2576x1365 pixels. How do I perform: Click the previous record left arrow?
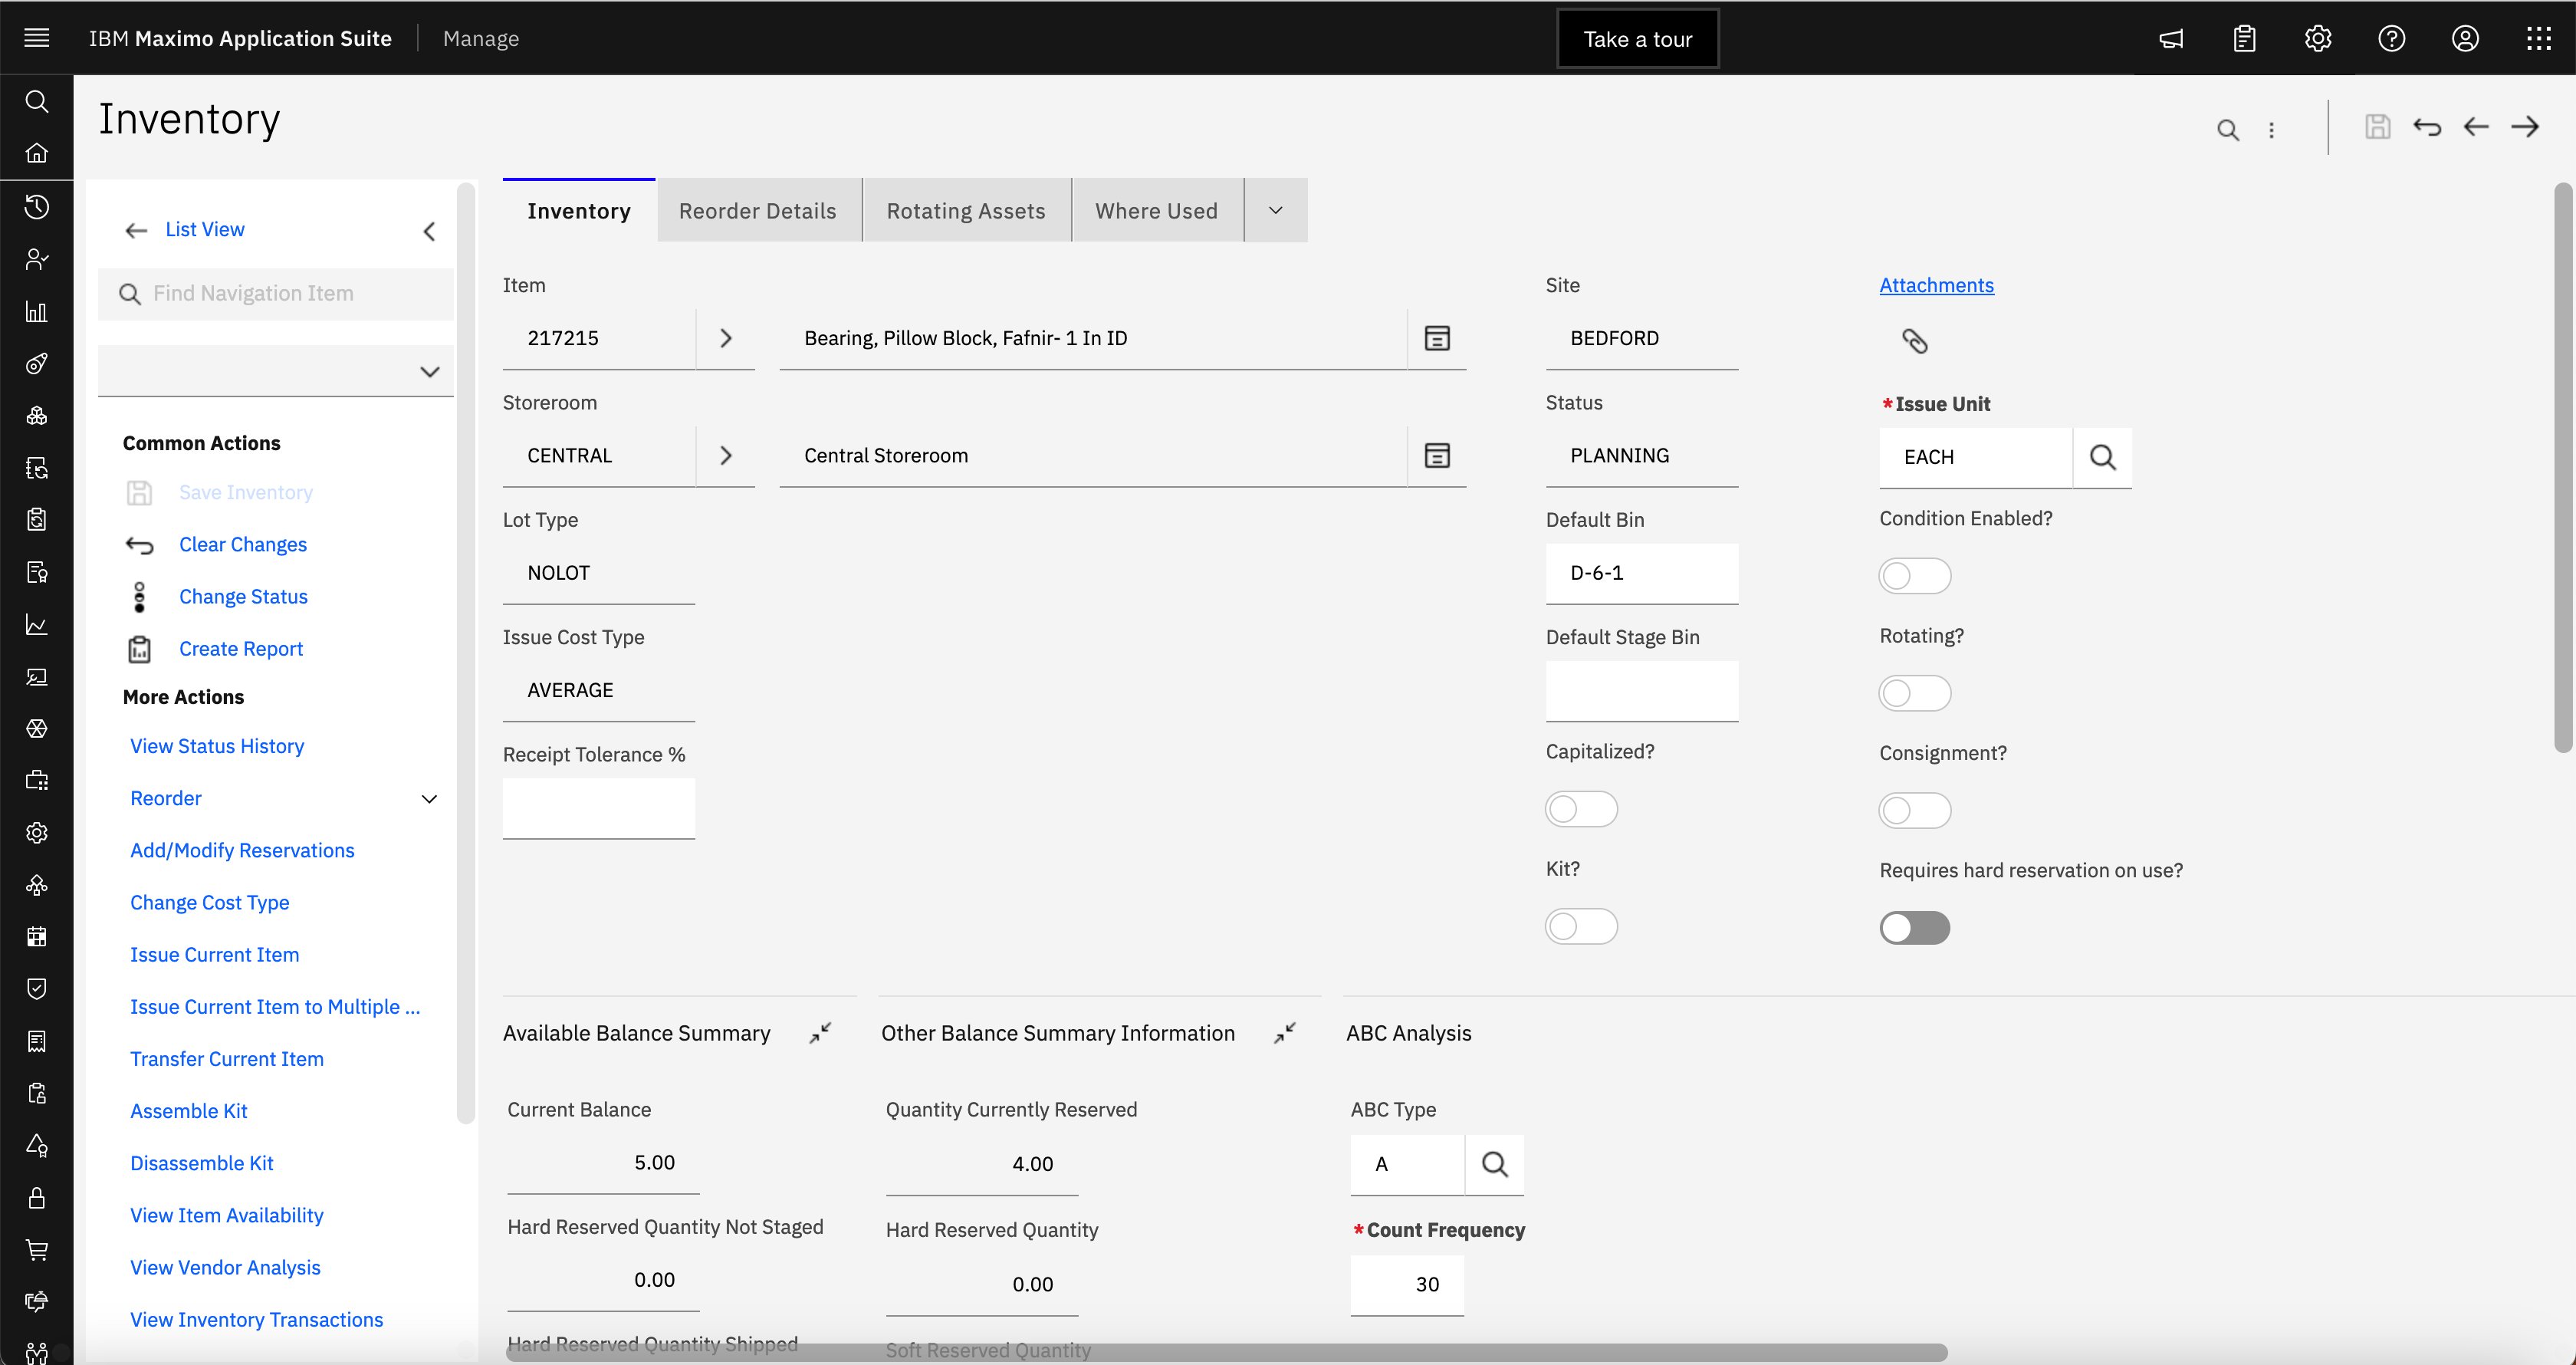click(x=2476, y=127)
